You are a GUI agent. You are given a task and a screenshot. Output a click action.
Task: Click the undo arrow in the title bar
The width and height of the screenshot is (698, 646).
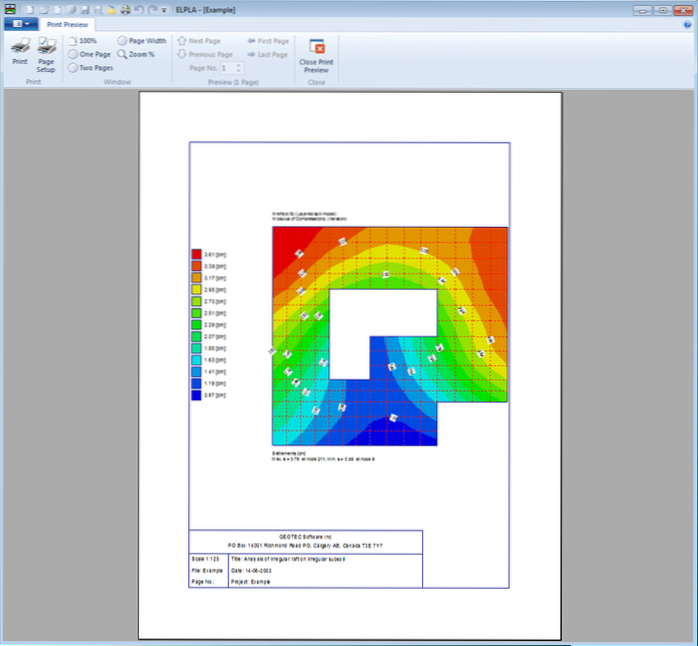[139, 9]
